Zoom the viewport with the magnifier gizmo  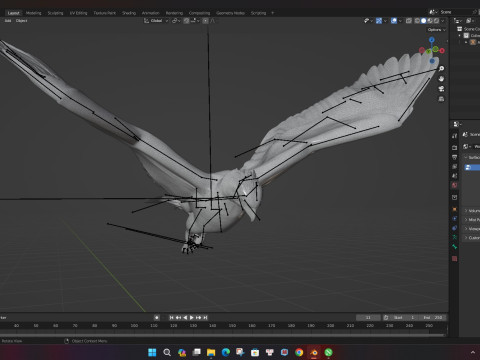441,69
